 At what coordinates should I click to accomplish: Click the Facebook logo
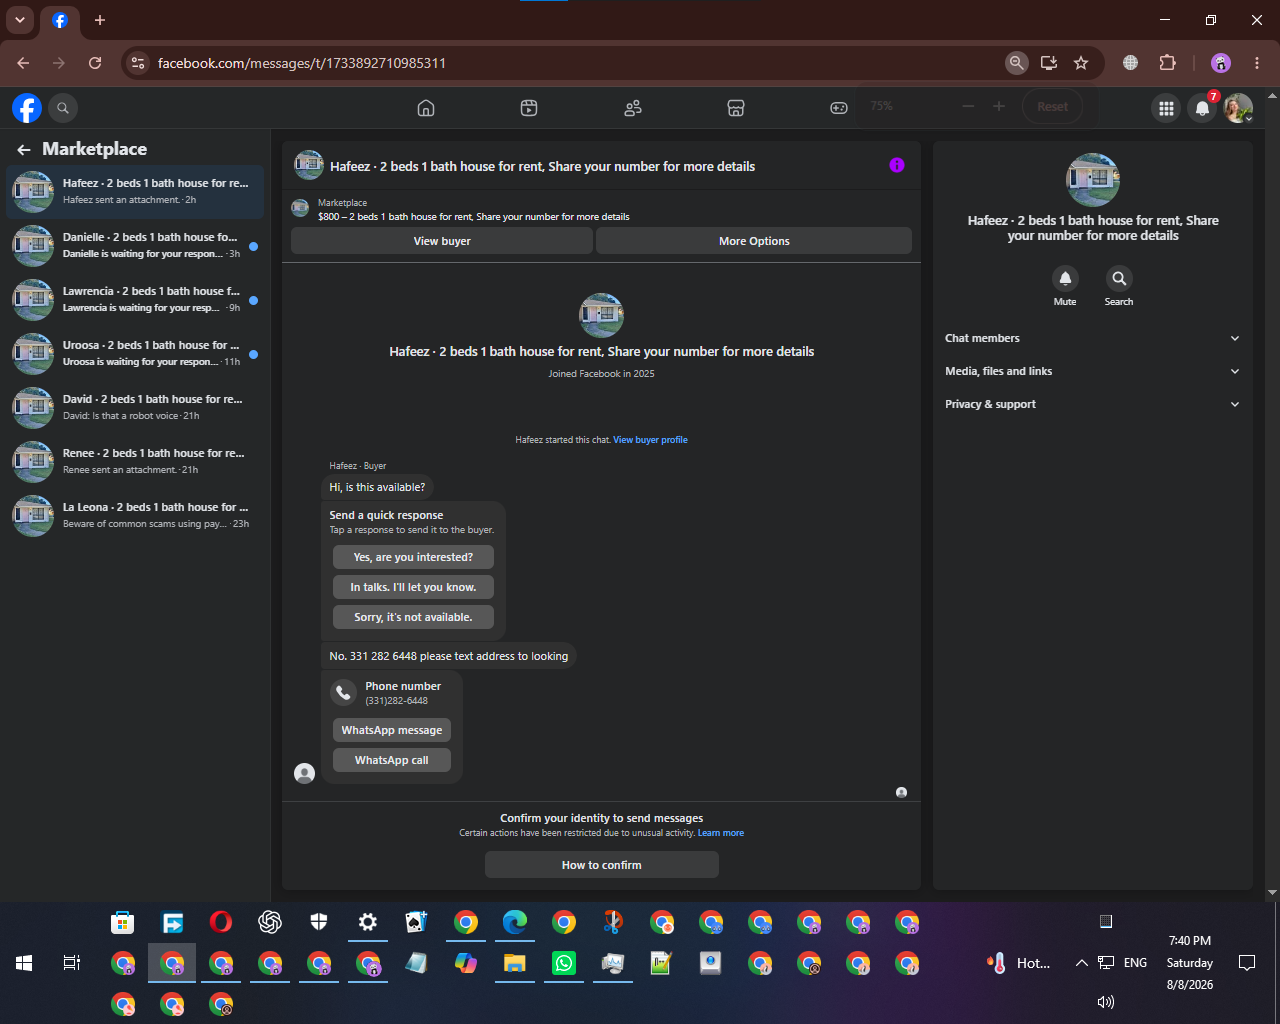tap(27, 108)
